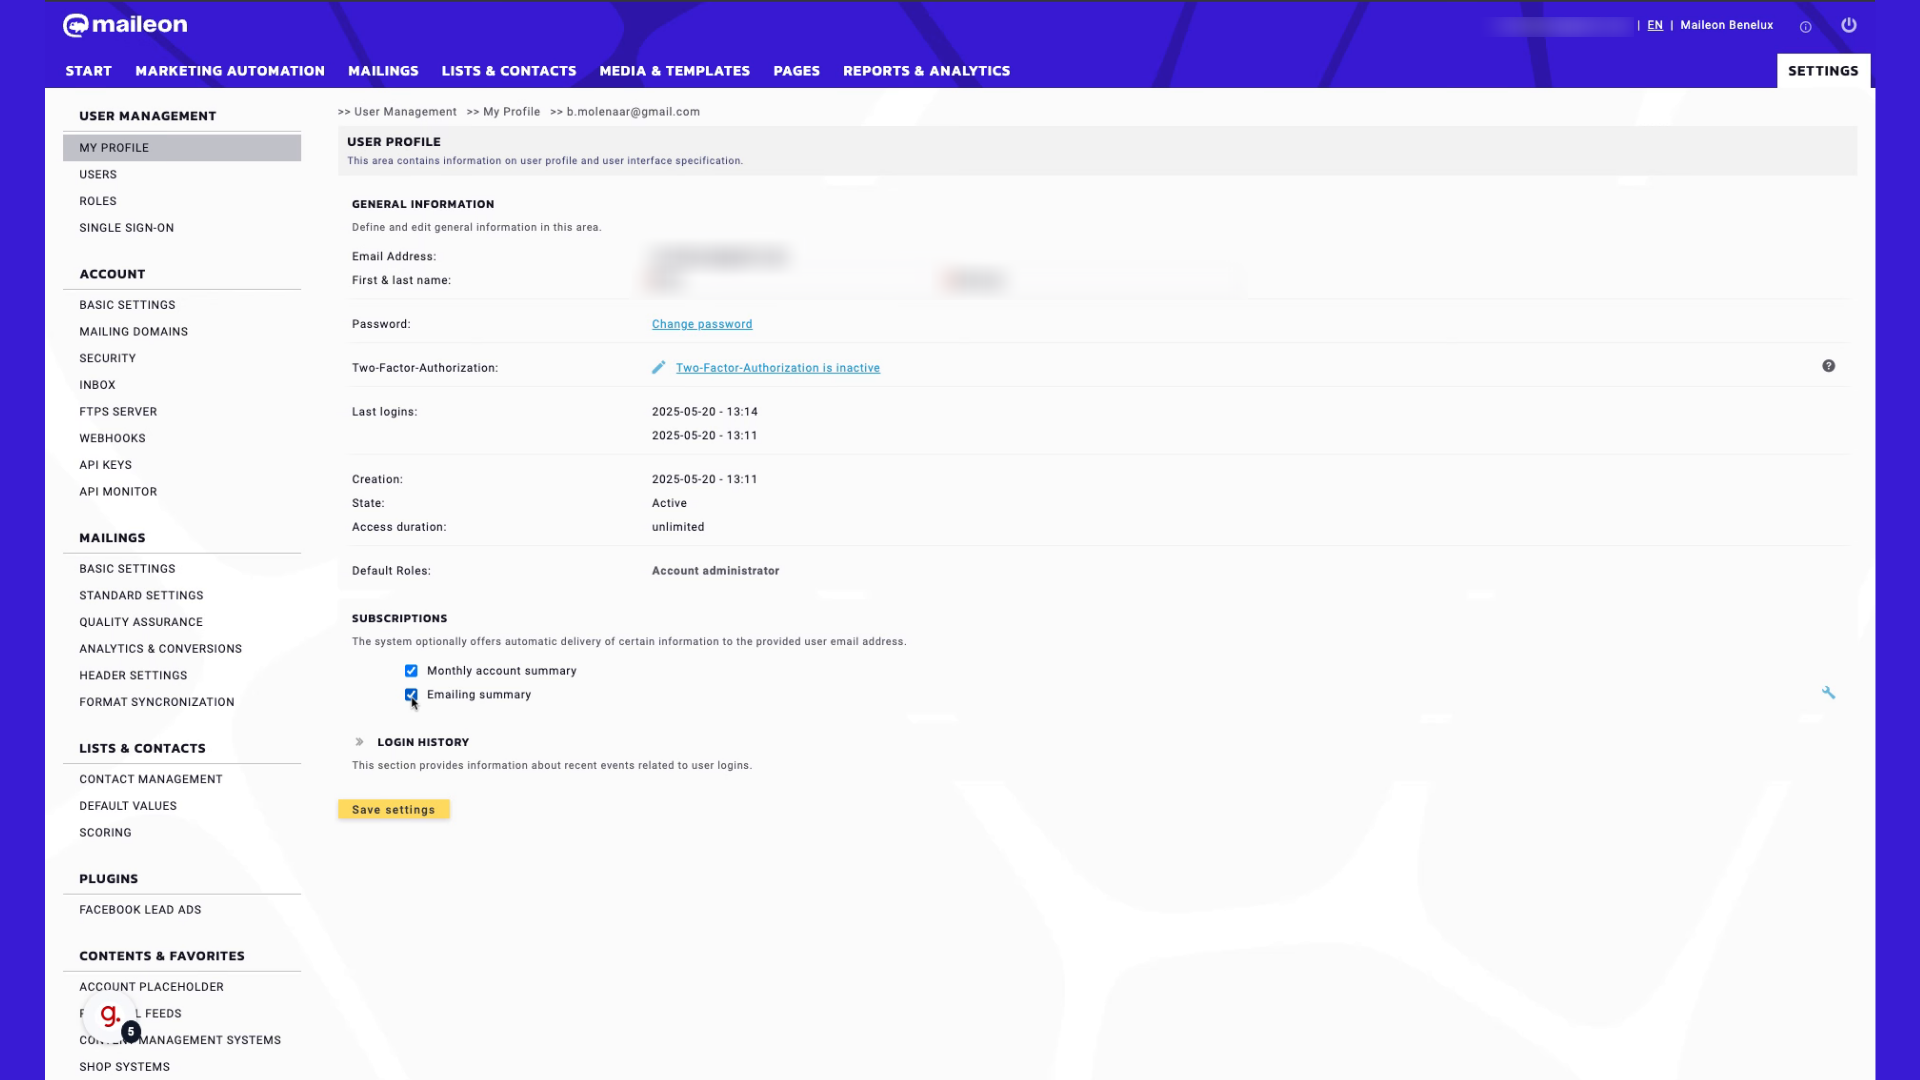Open Format Syncronization settings
1920x1080 pixels.
coord(157,702)
